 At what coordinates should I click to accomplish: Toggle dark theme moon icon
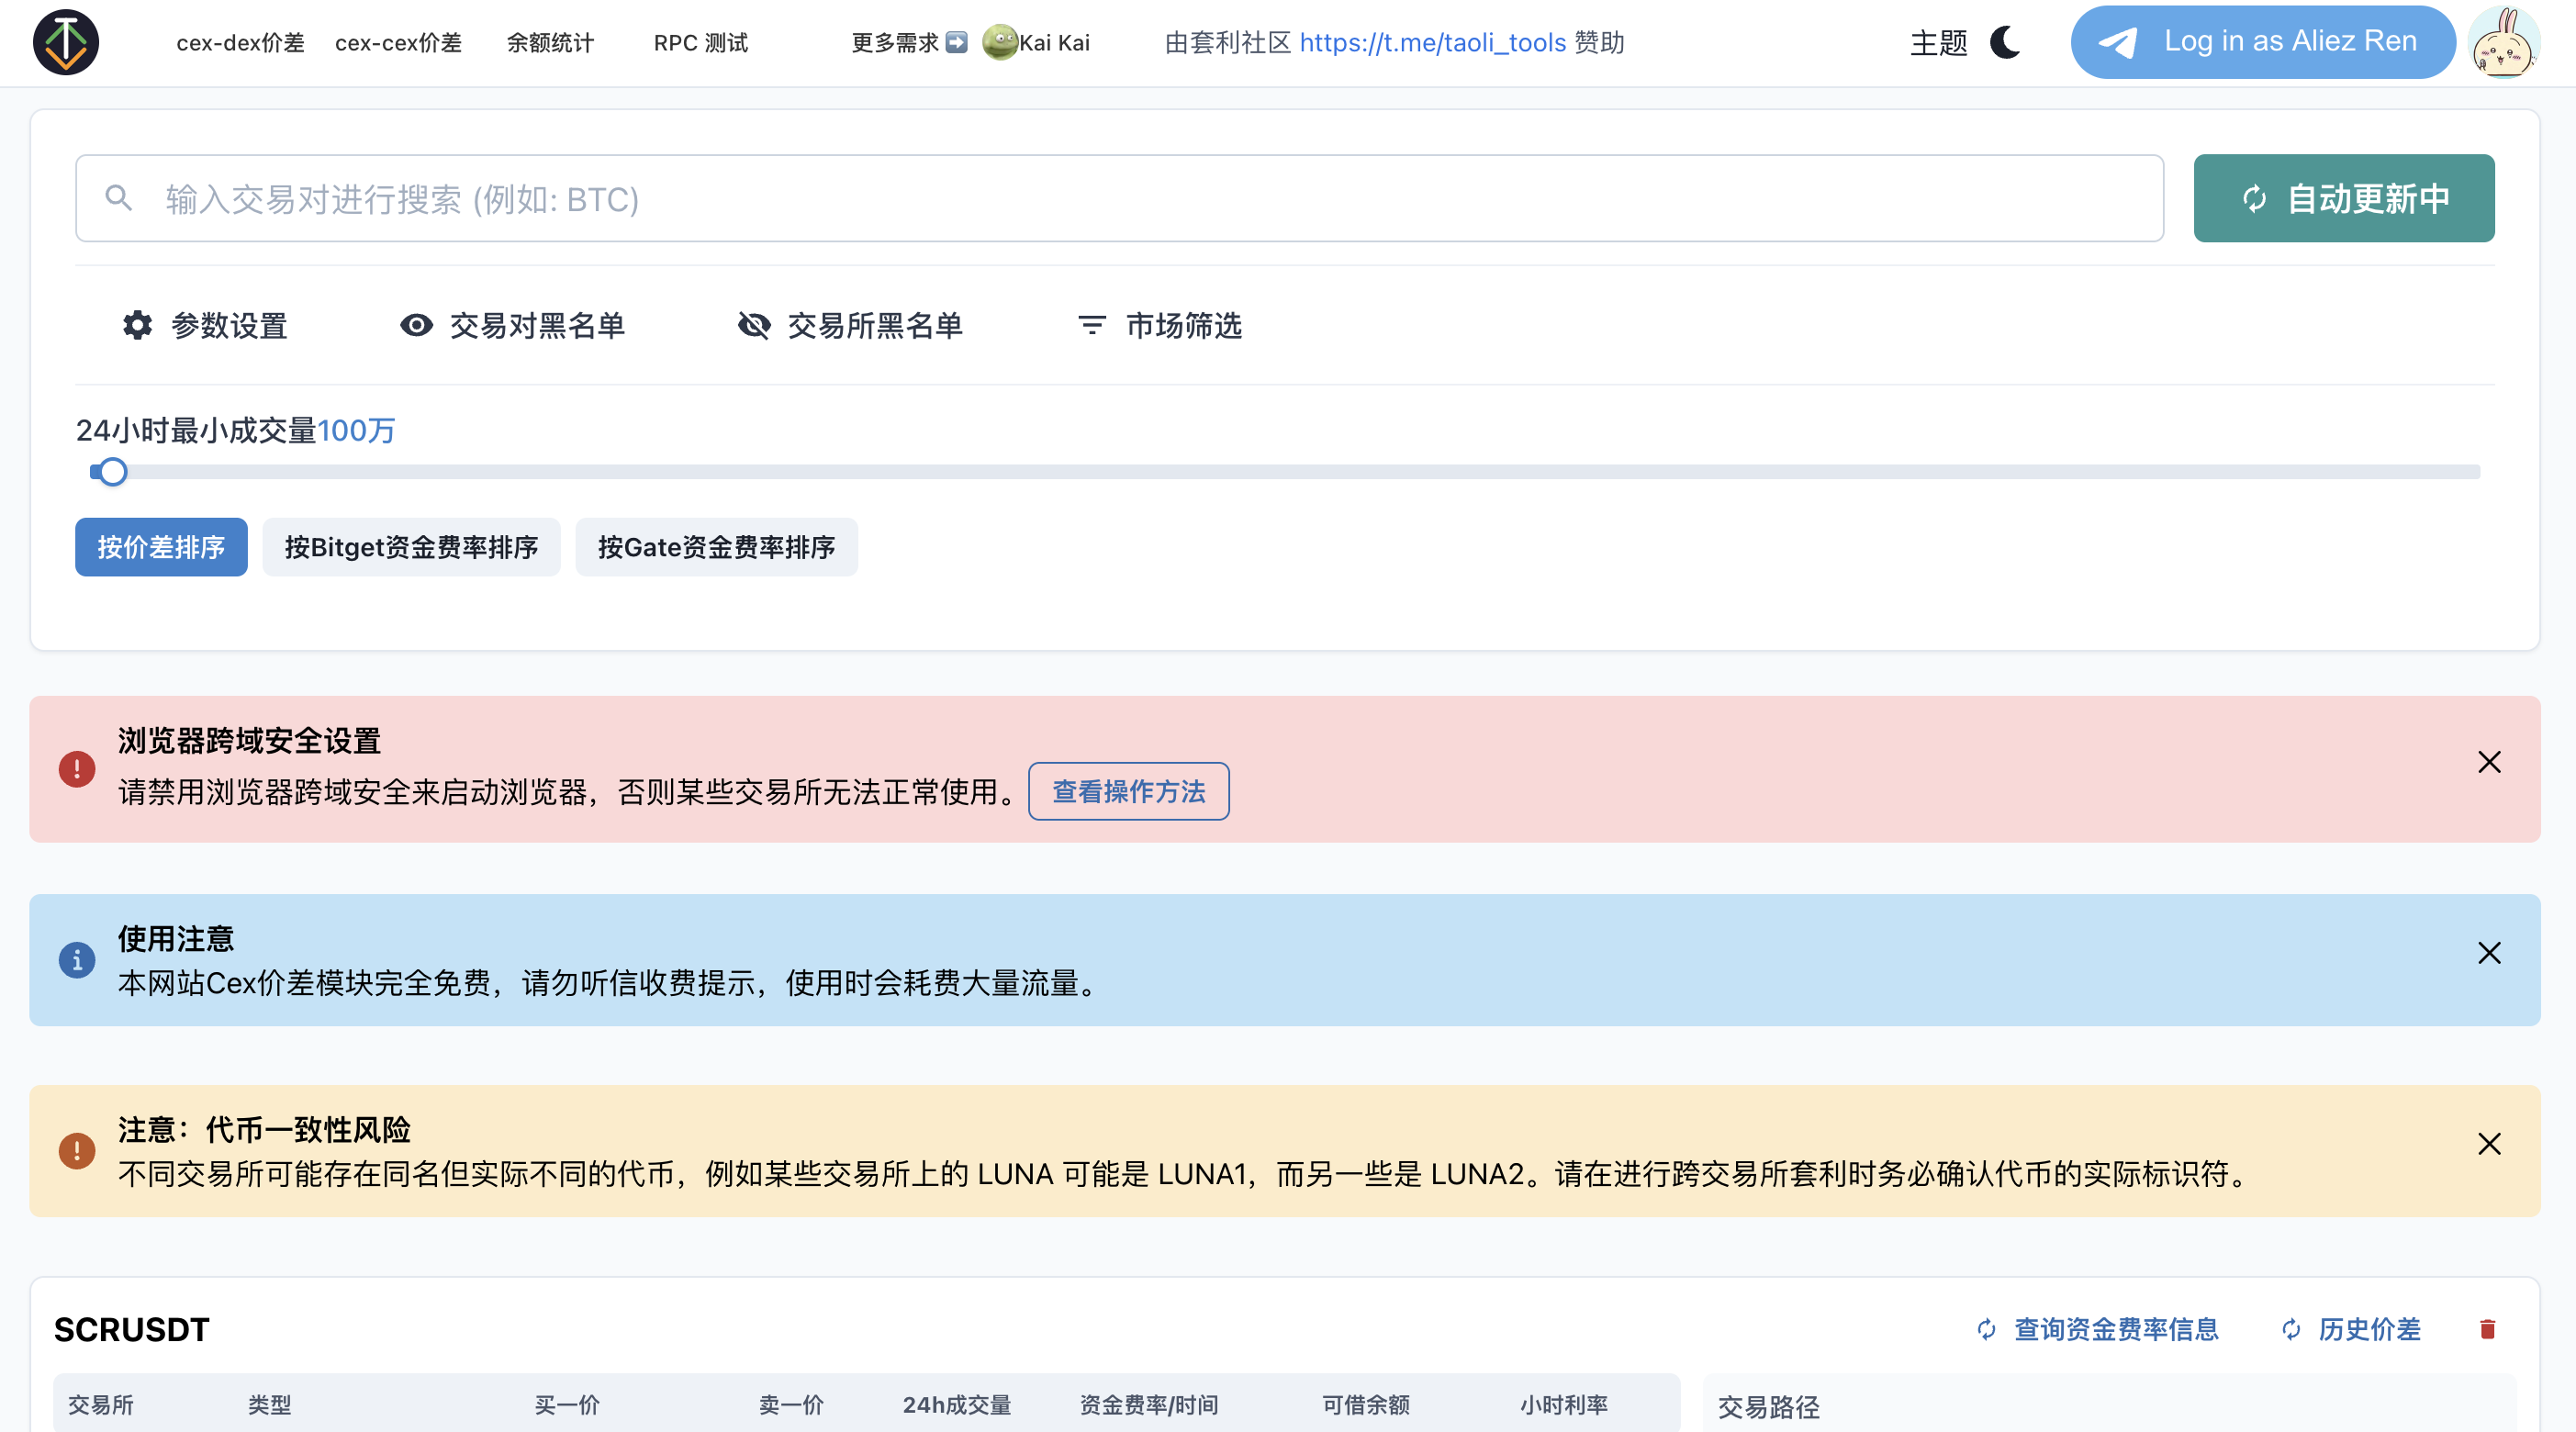click(x=2005, y=42)
